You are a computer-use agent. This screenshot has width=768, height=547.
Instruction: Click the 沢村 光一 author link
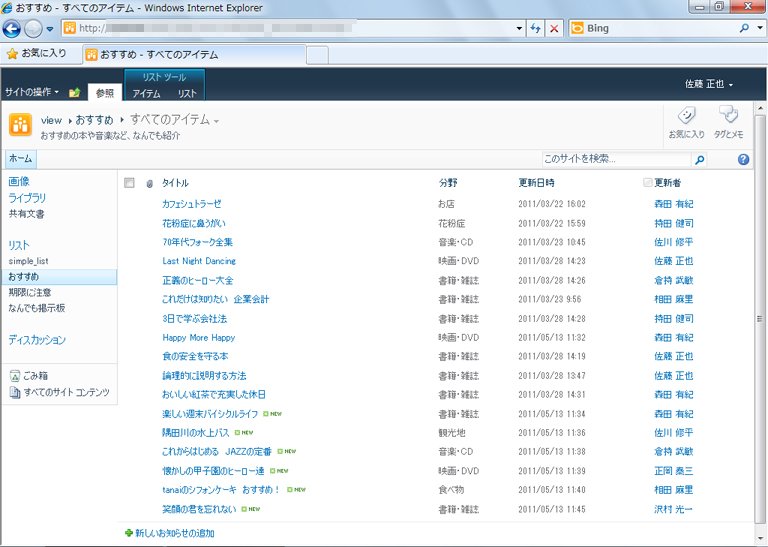[673, 509]
